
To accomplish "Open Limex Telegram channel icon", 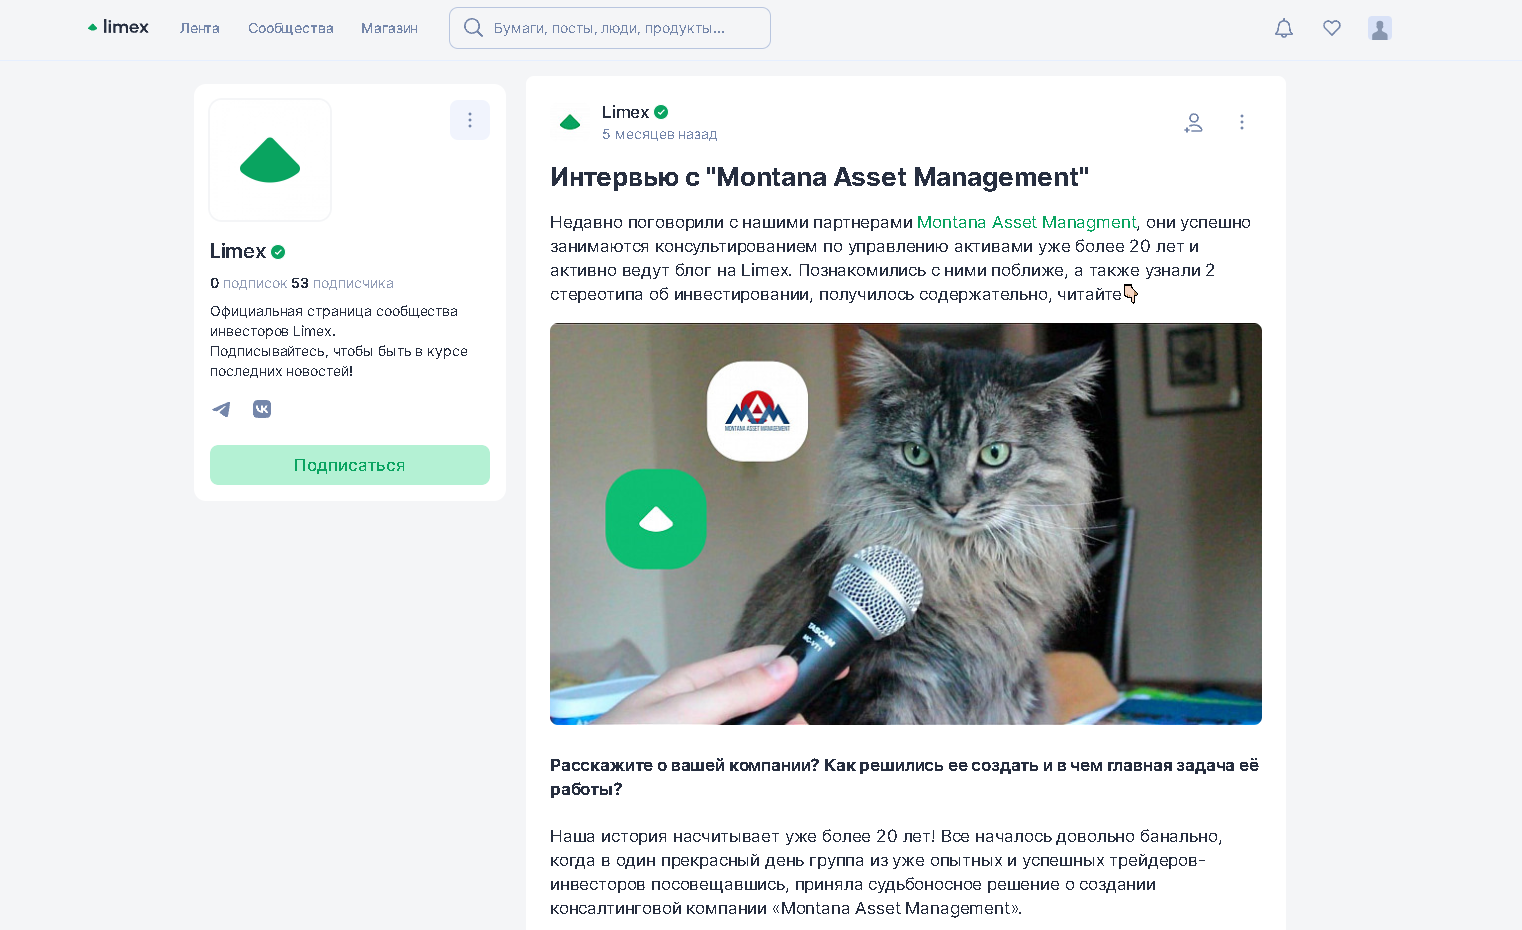I will (221, 409).
